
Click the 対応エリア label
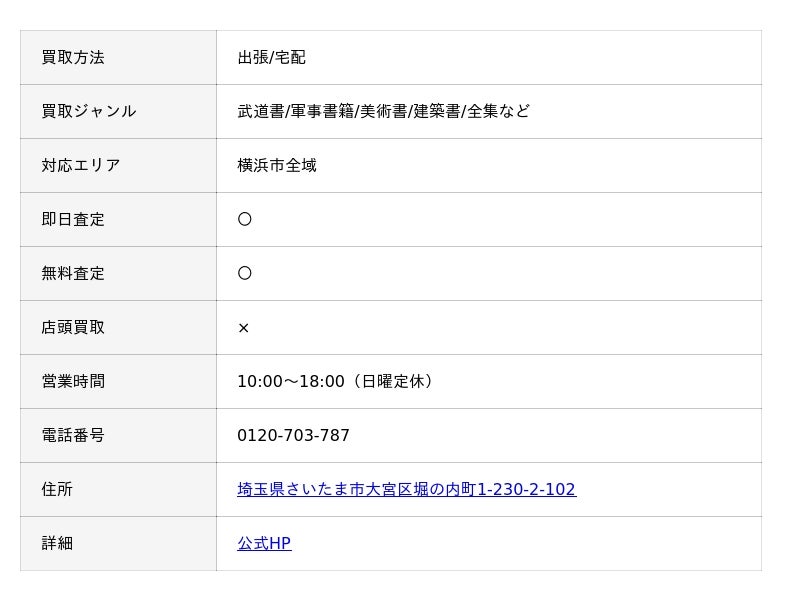coord(81,165)
